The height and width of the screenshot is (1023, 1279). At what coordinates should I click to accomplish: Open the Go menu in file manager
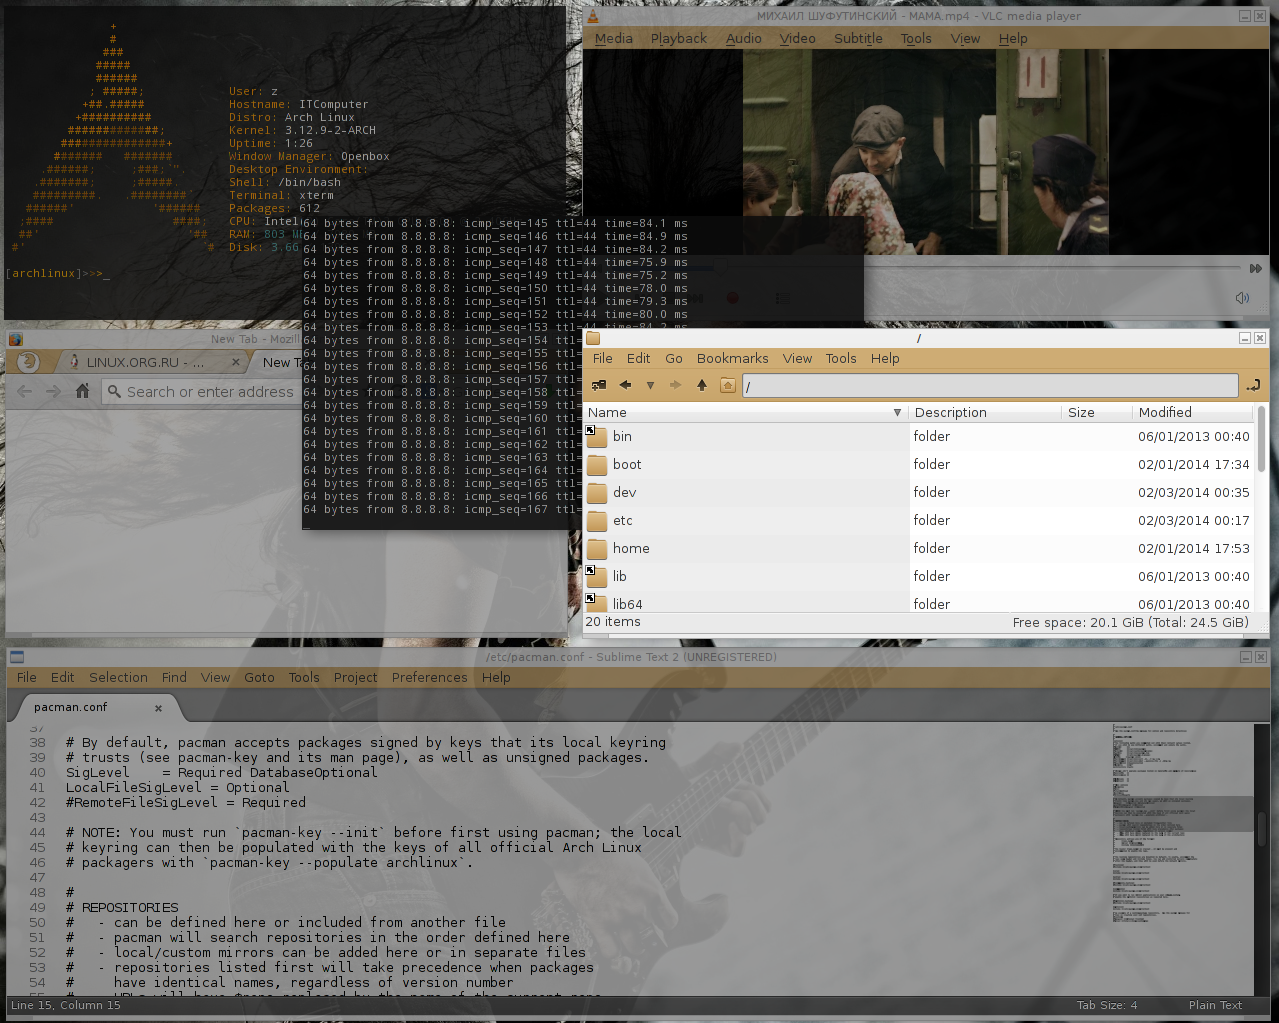674,358
